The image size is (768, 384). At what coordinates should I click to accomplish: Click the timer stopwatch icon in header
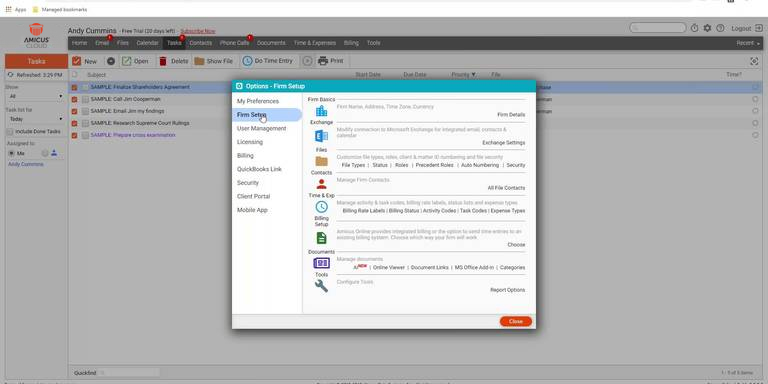(x=695, y=28)
